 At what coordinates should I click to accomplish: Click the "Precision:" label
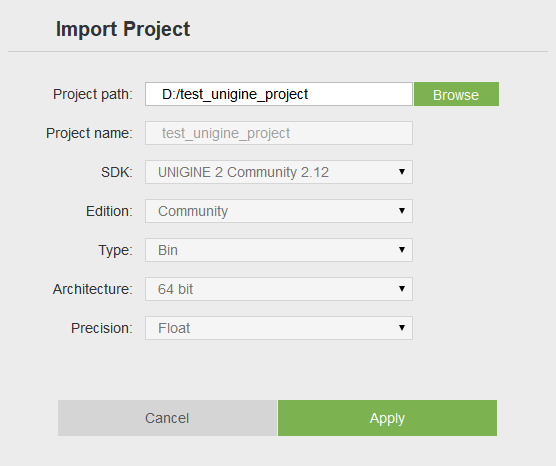point(102,328)
